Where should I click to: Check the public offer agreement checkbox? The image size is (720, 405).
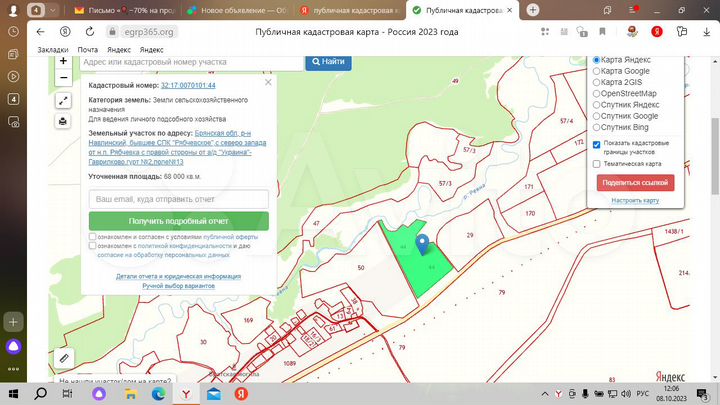tap(93, 237)
